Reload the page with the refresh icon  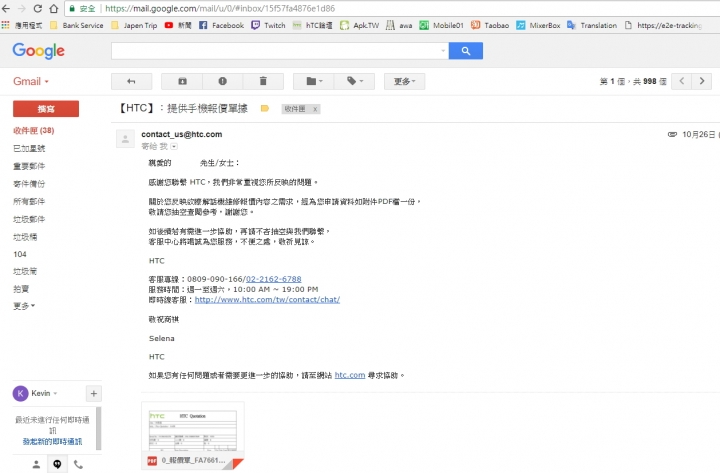38,9
